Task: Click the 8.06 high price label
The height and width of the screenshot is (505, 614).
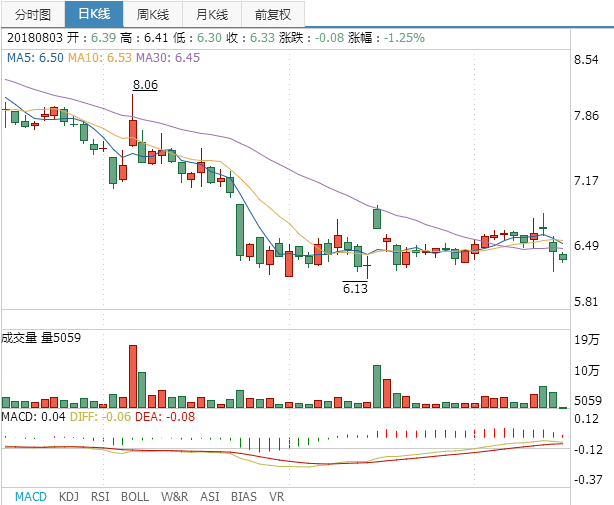Action: pos(145,85)
